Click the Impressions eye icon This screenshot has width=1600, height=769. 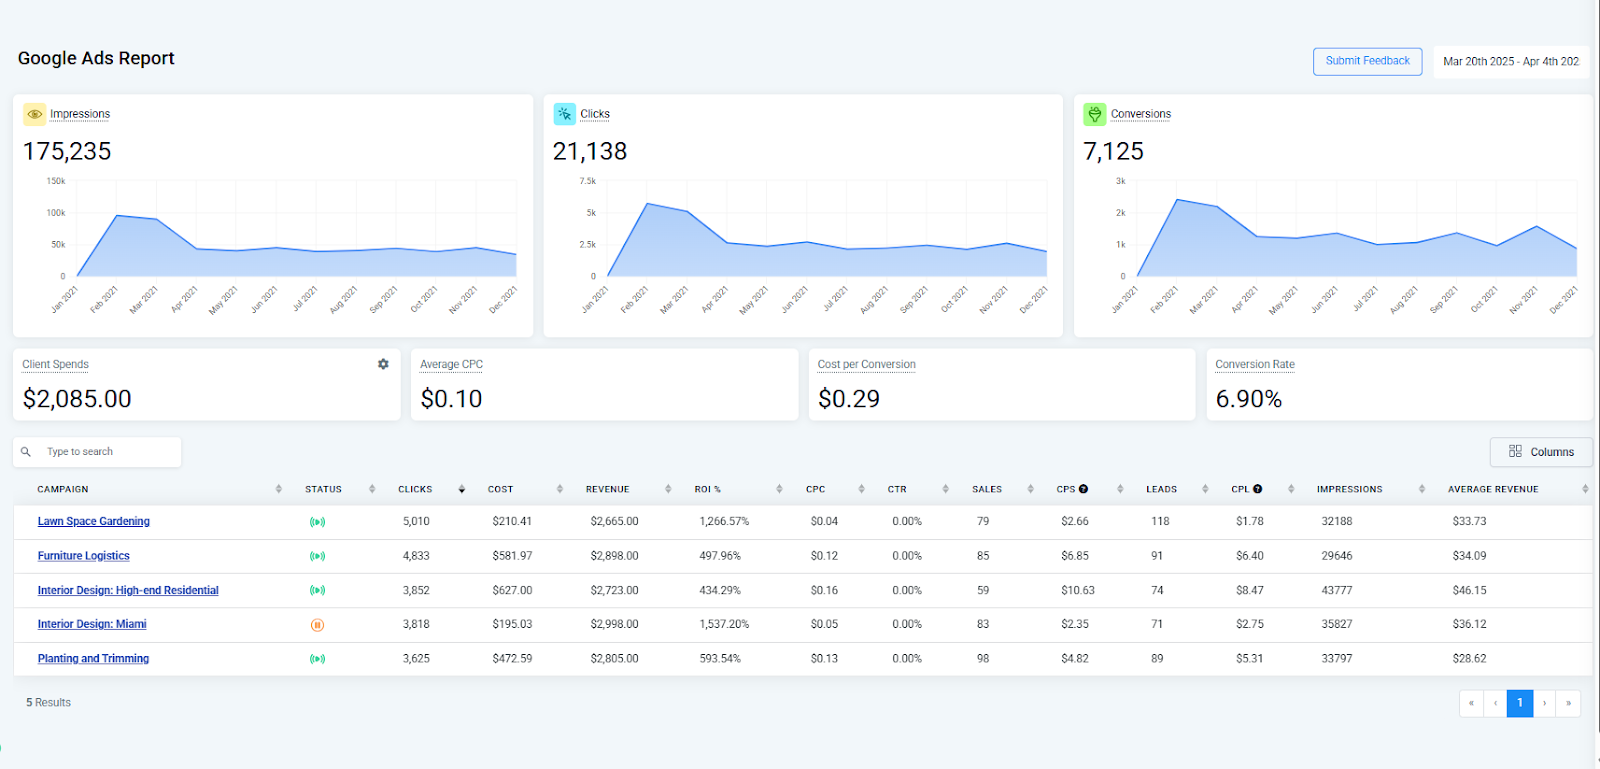click(x=35, y=114)
